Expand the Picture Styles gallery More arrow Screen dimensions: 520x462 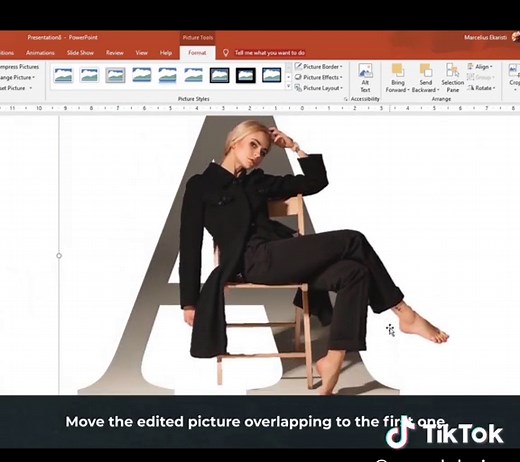(289, 86)
